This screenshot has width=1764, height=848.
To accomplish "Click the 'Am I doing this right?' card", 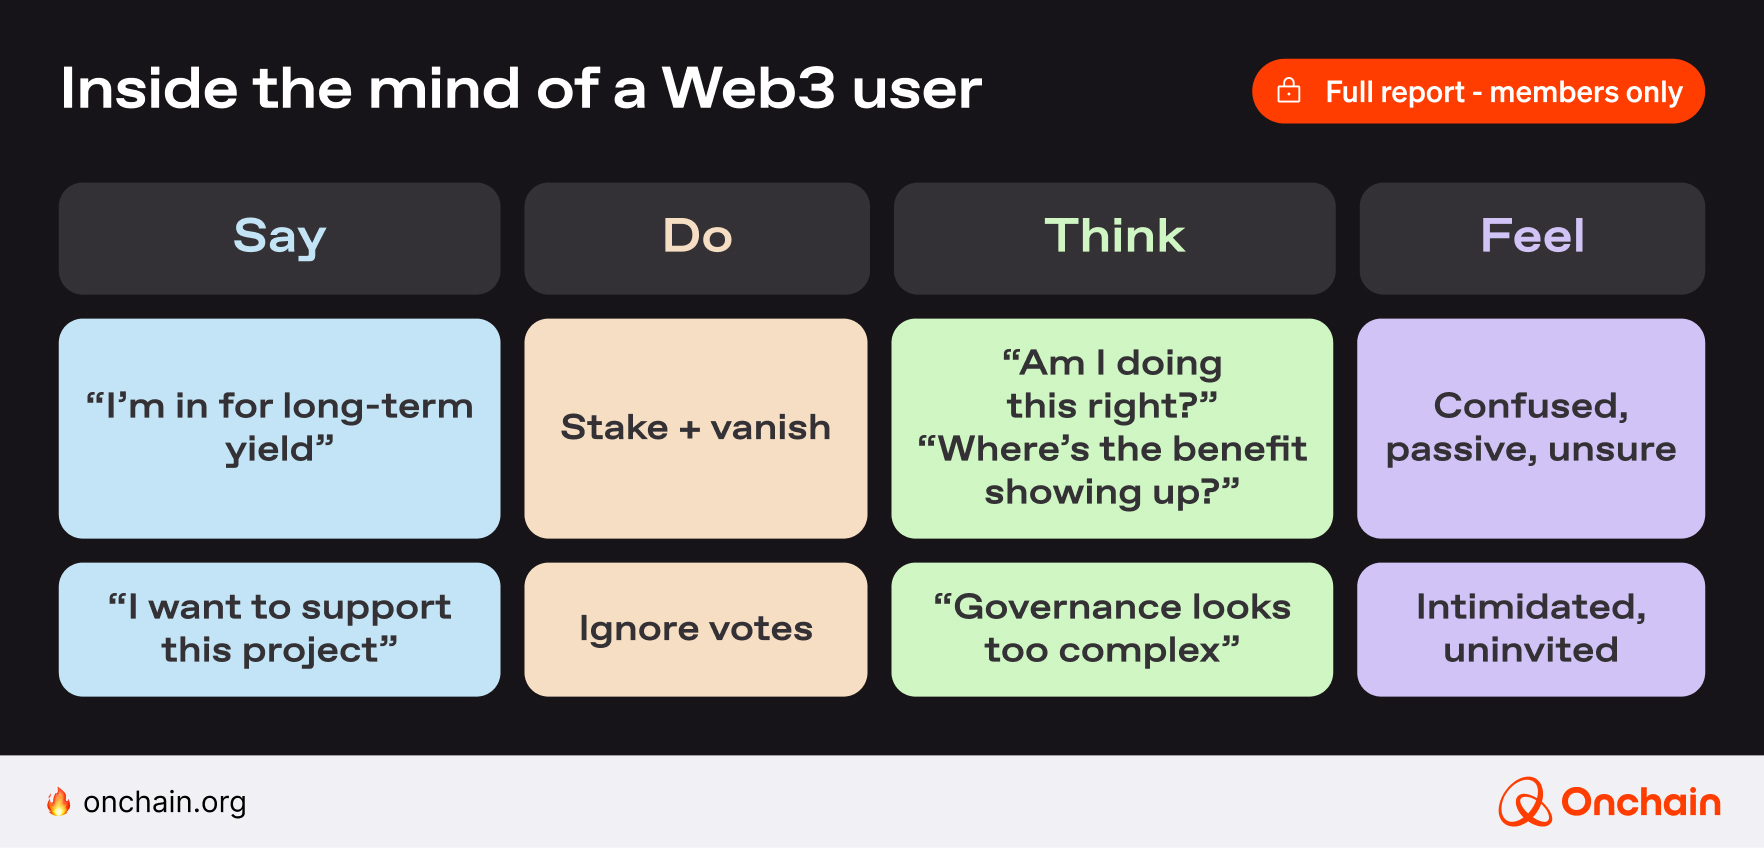I will pyautogui.click(x=1112, y=428).
